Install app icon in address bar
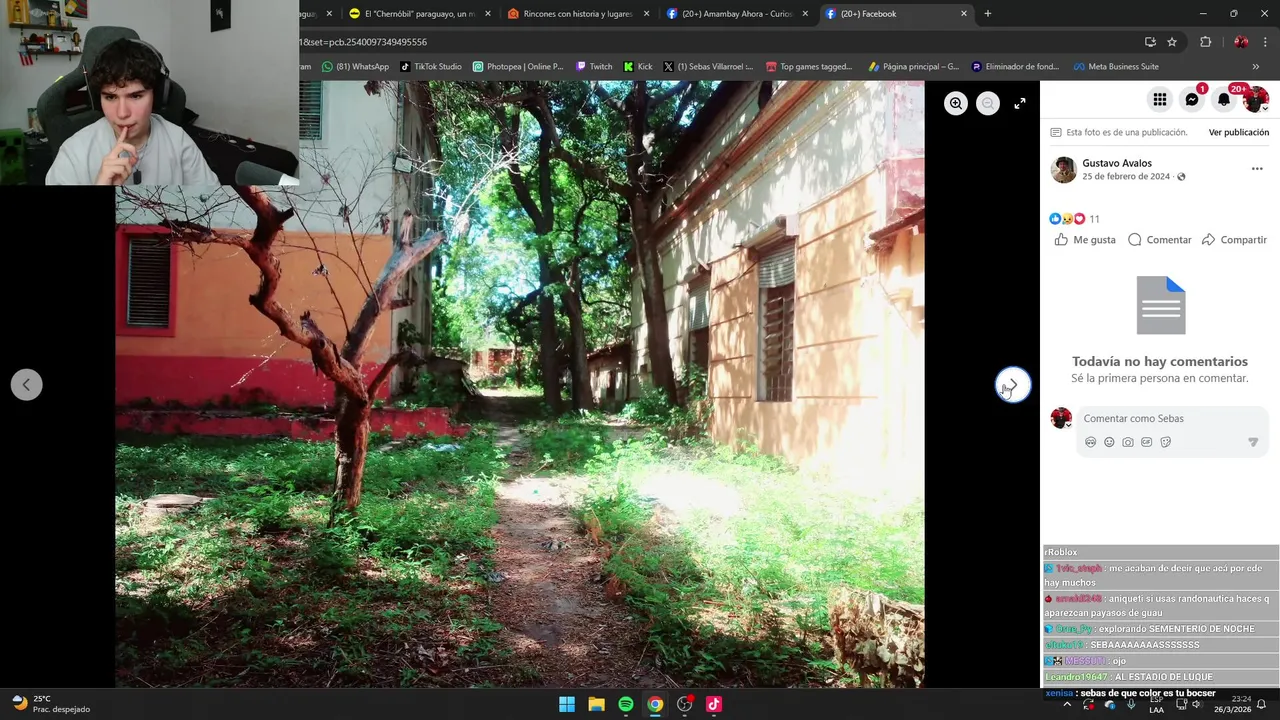The height and width of the screenshot is (720, 1280). (x=1150, y=42)
